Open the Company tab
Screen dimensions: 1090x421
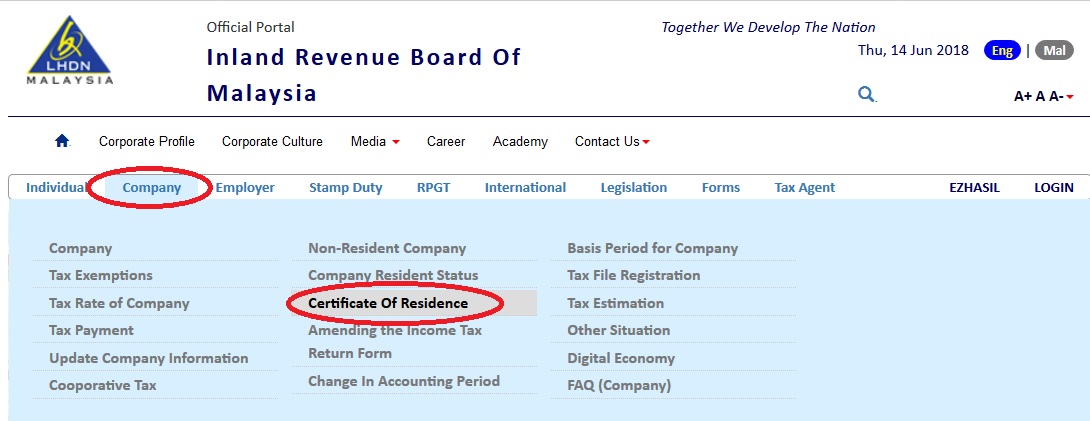click(x=152, y=187)
